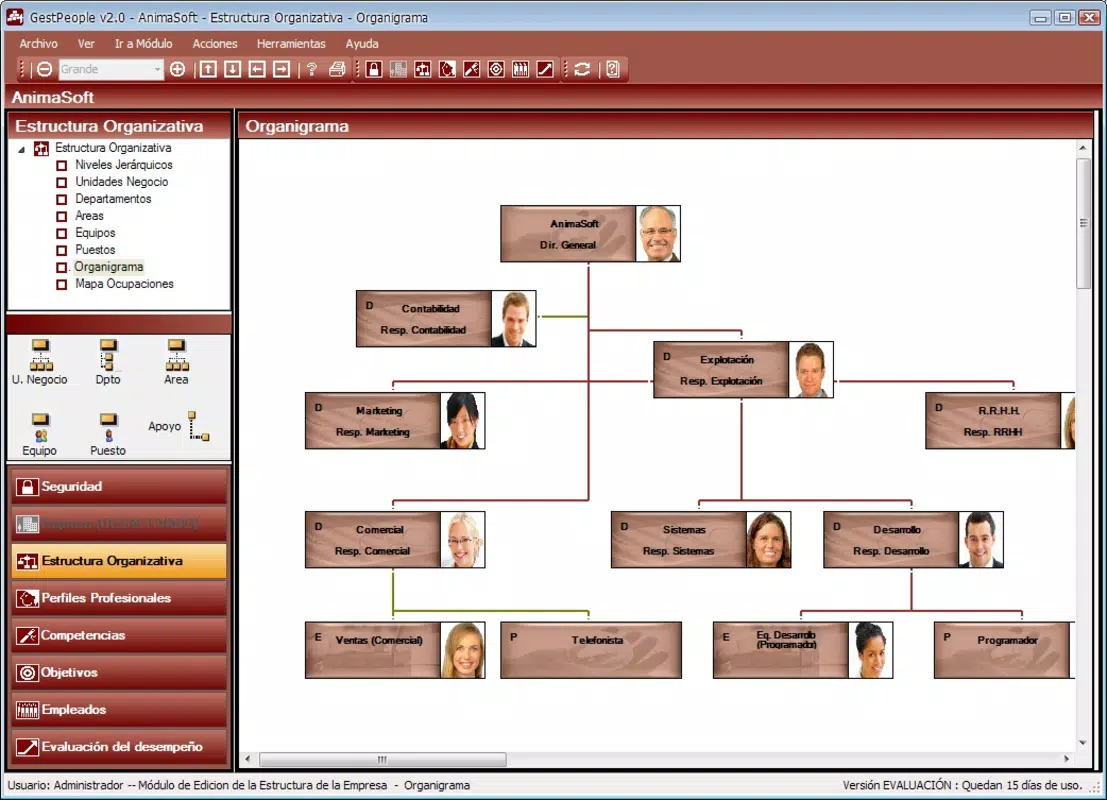Screen dimensions: 1107x800
Task: Open the Empleados module button
Action: coord(119,710)
